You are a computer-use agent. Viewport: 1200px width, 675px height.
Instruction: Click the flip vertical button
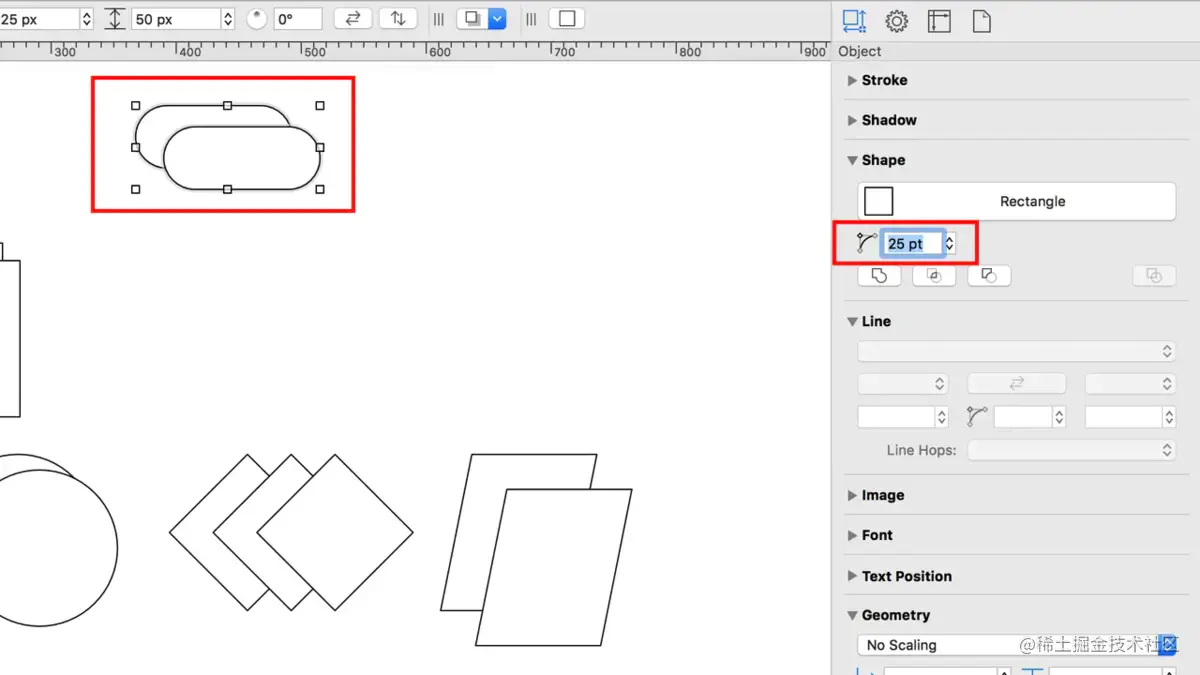click(x=398, y=19)
